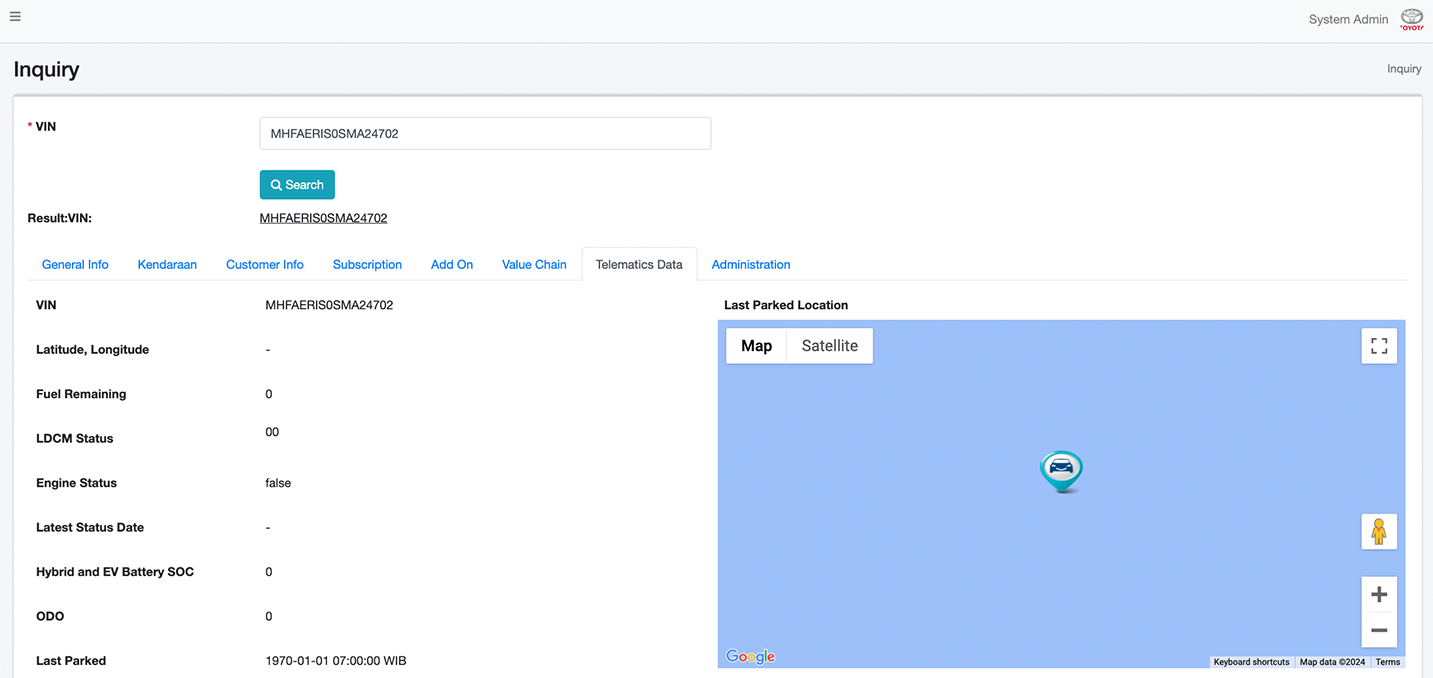The height and width of the screenshot is (678, 1433).
Task: Select the Telematics Data tab
Action: coord(639,264)
